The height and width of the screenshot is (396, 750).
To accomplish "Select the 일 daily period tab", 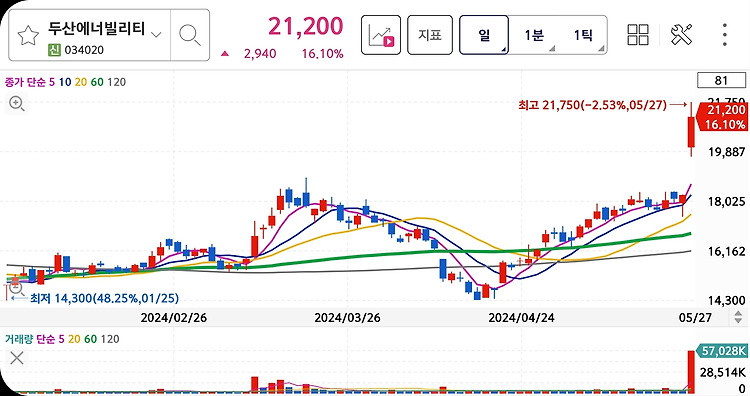I will click(x=484, y=35).
